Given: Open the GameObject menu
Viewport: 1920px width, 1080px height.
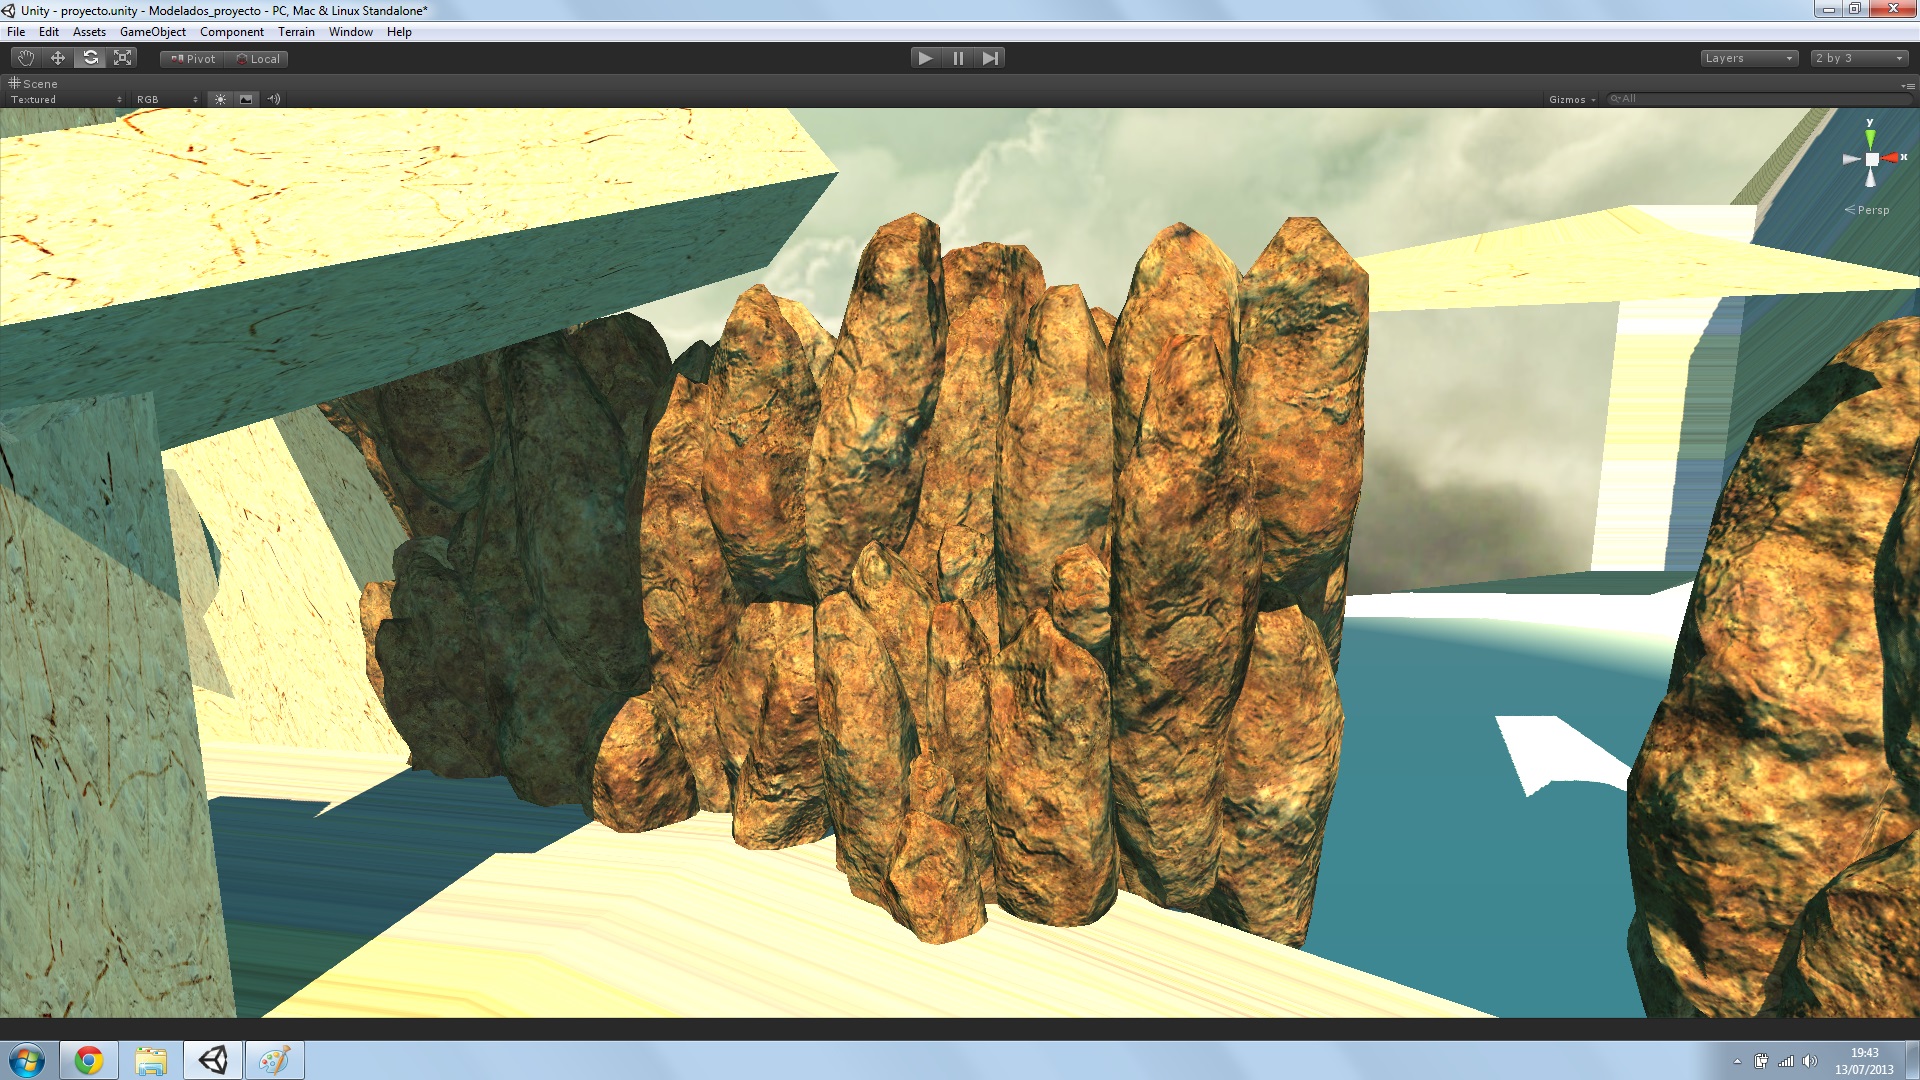Looking at the screenshot, I should [152, 32].
